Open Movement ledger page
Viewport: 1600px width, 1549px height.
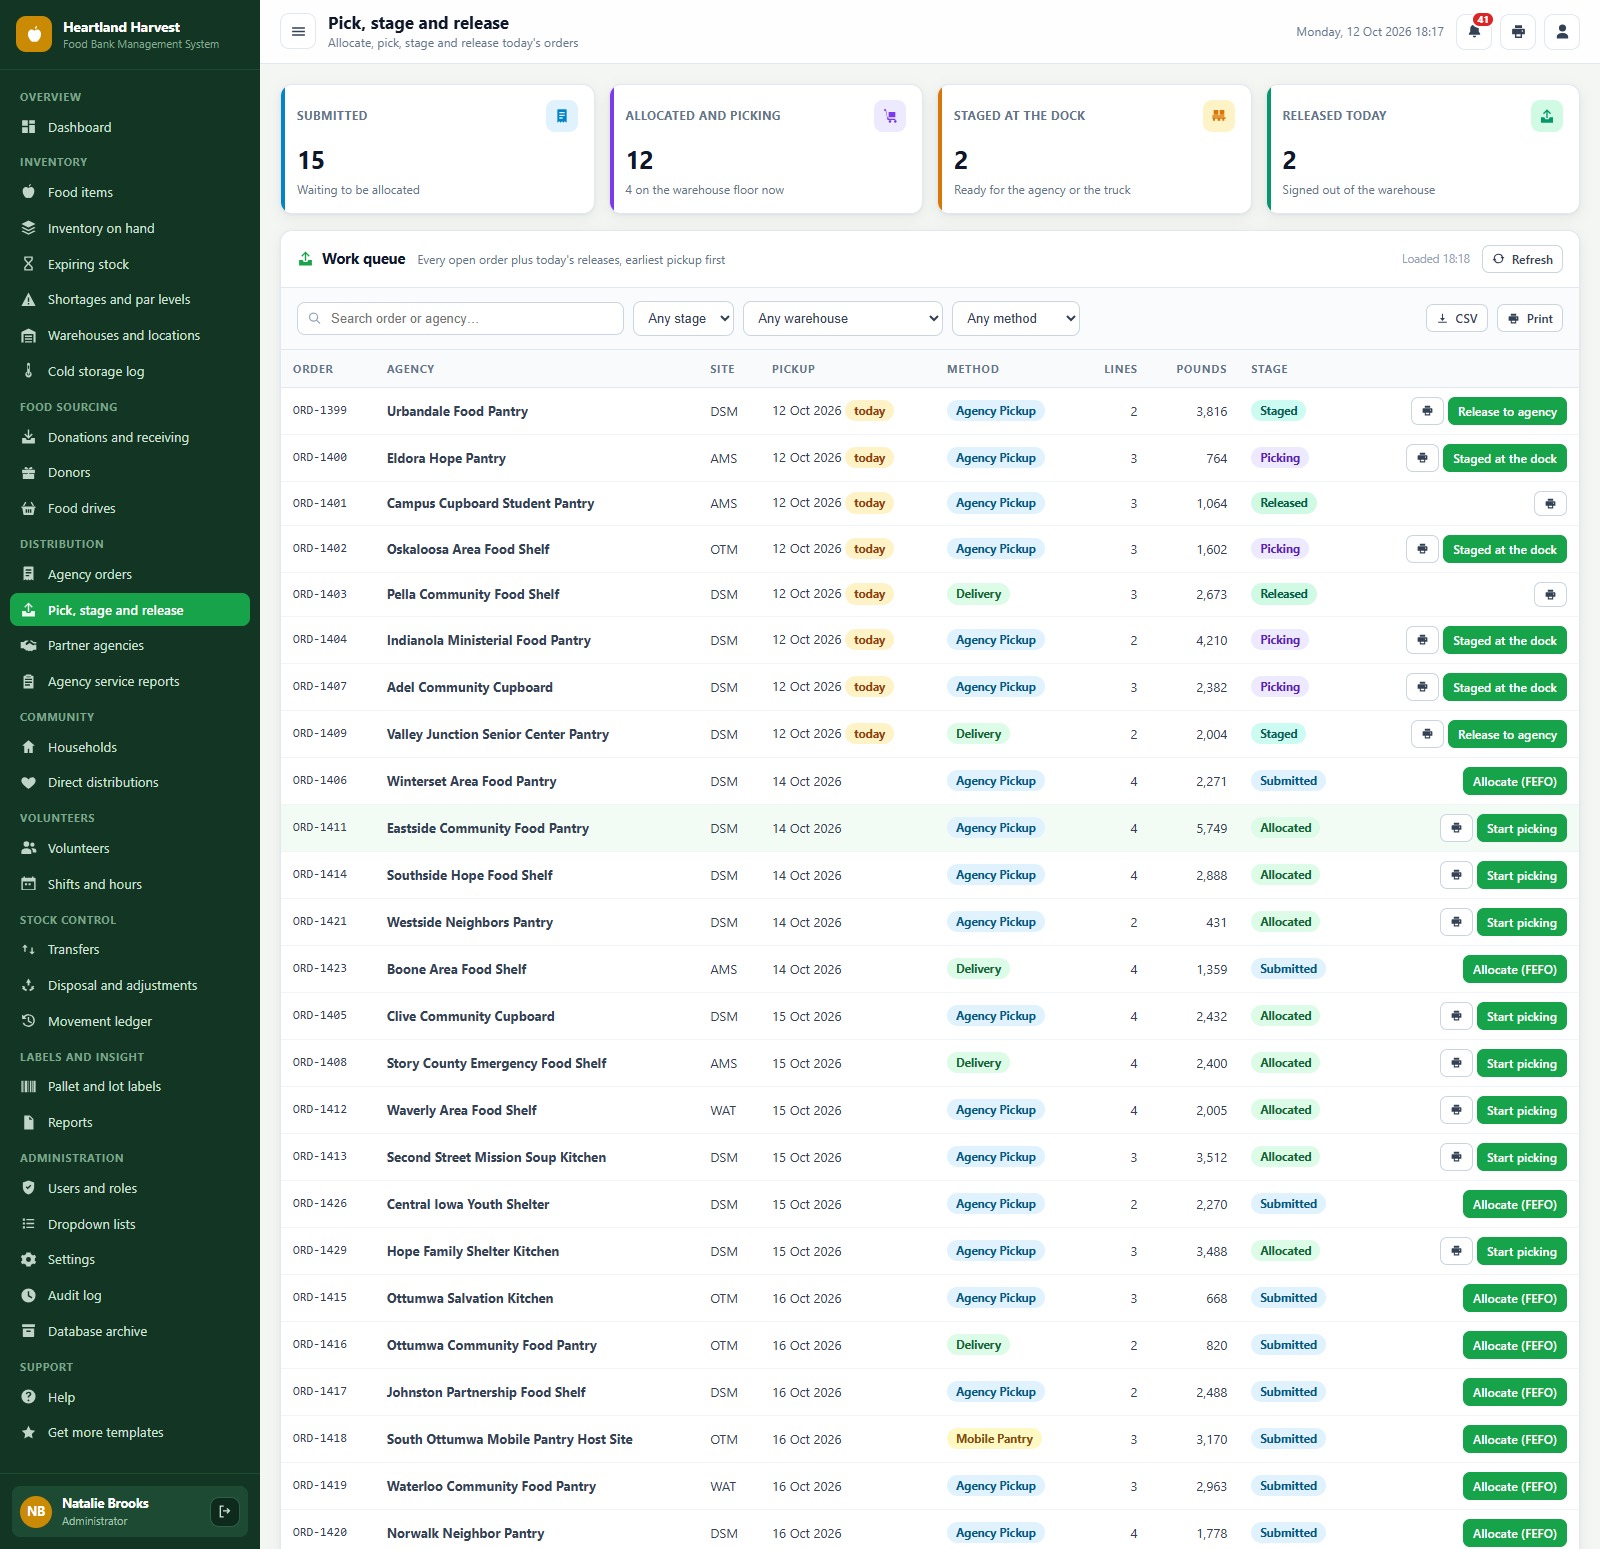(x=130, y=1021)
